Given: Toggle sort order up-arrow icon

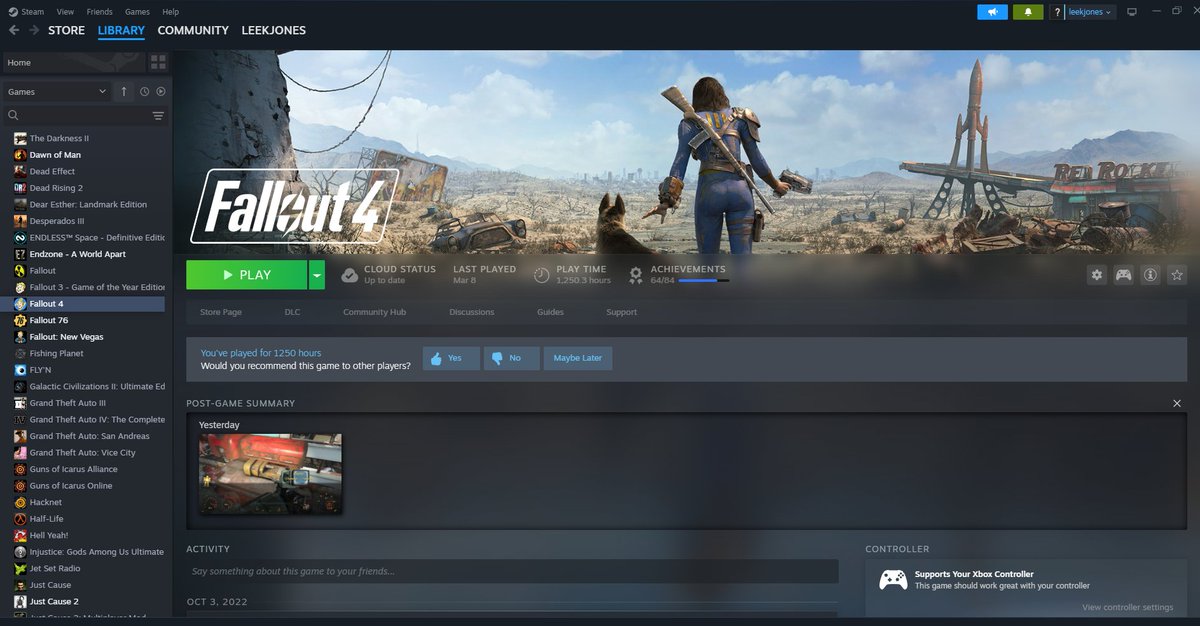Looking at the screenshot, I should click(124, 91).
